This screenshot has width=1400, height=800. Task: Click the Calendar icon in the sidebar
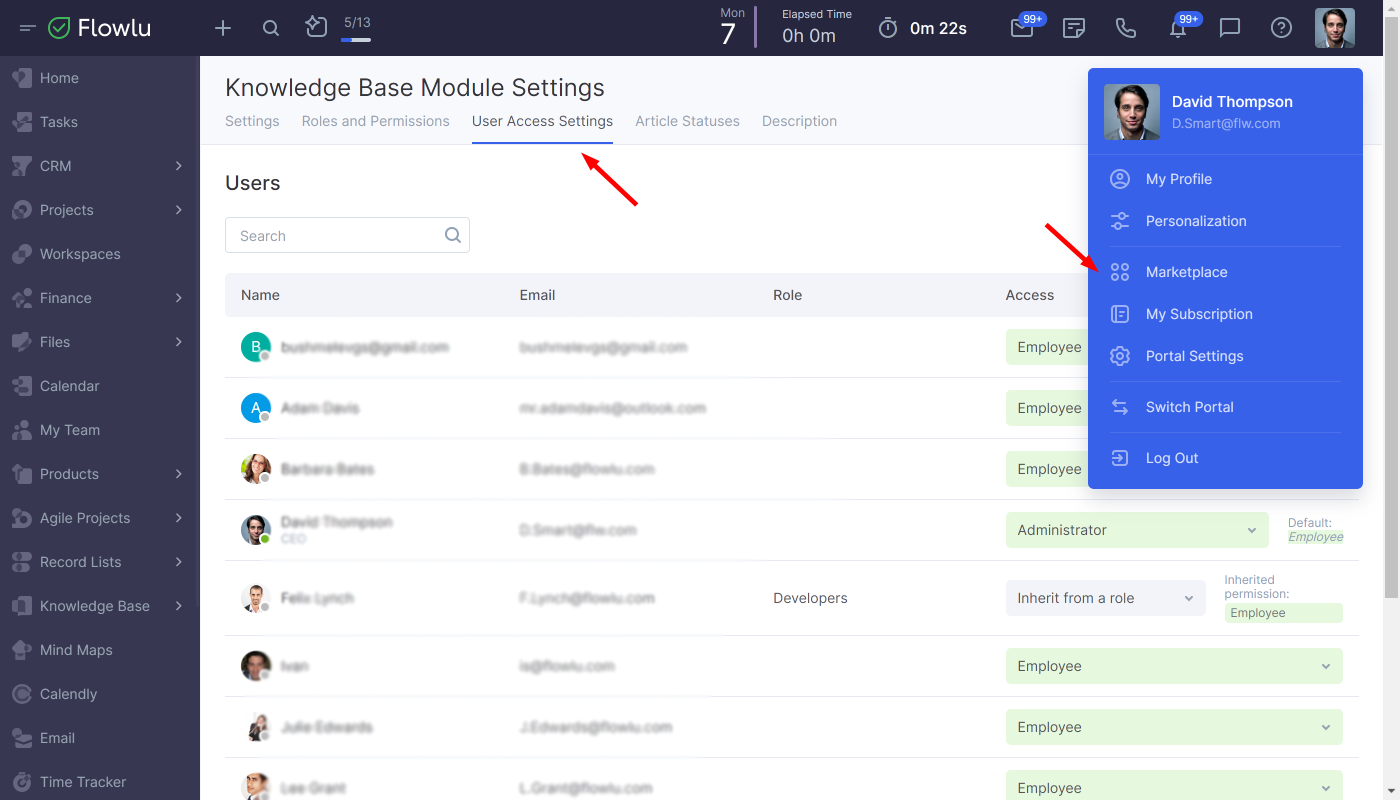22,386
